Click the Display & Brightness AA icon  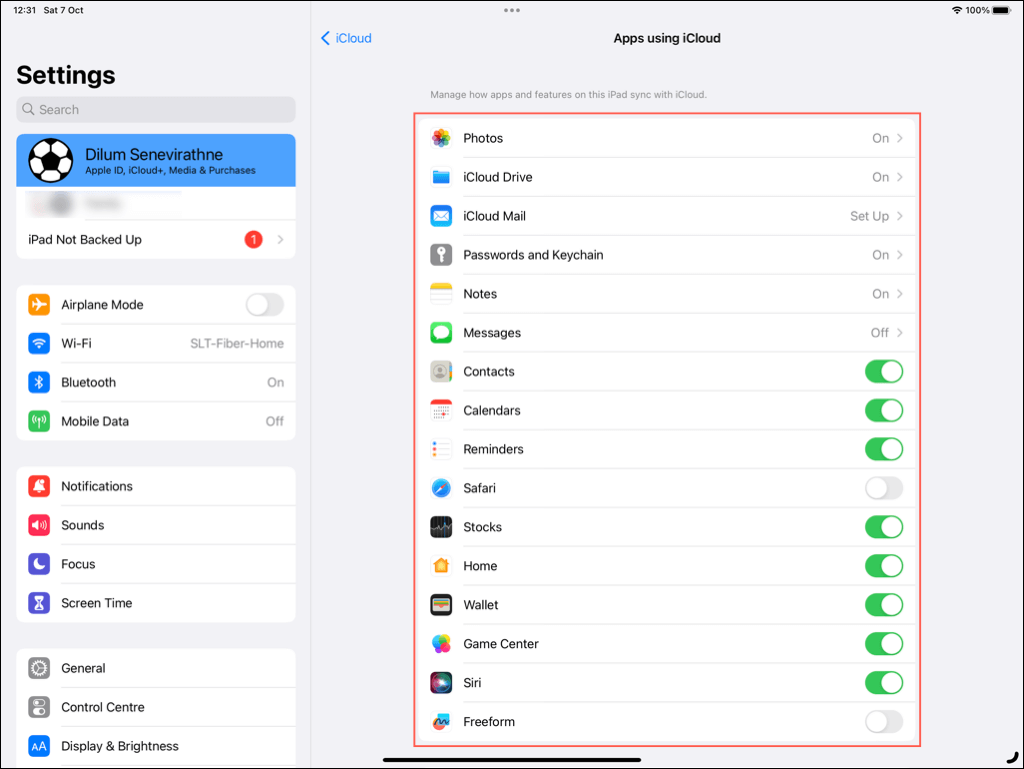tap(39, 746)
